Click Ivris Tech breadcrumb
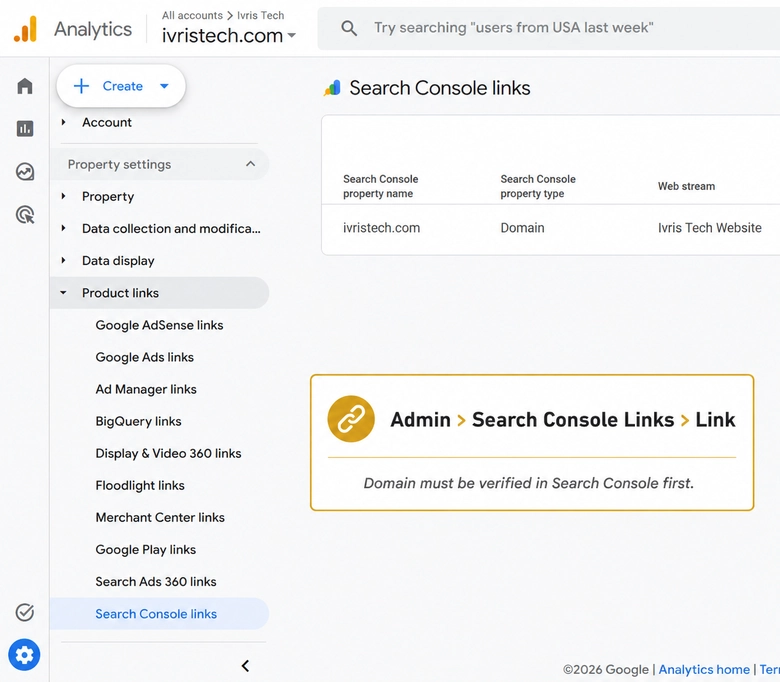Viewport: 780px width, 682px height. 260,15
